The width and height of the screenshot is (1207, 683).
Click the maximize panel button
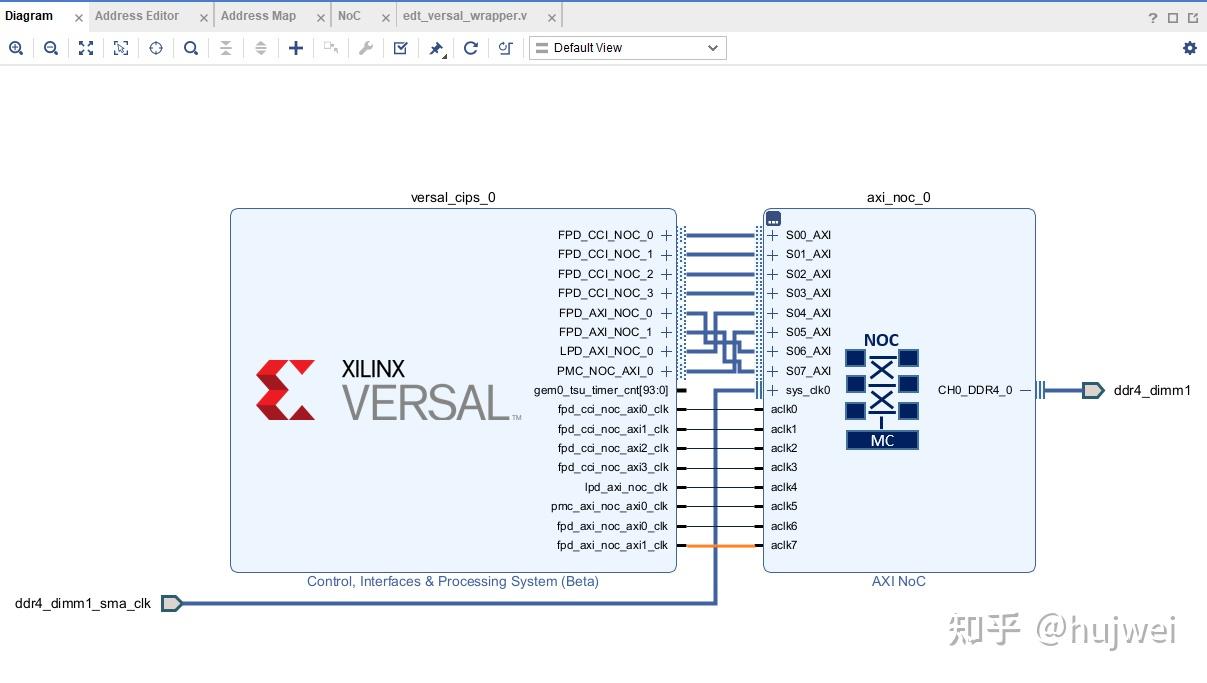(x=1172, y=17)
